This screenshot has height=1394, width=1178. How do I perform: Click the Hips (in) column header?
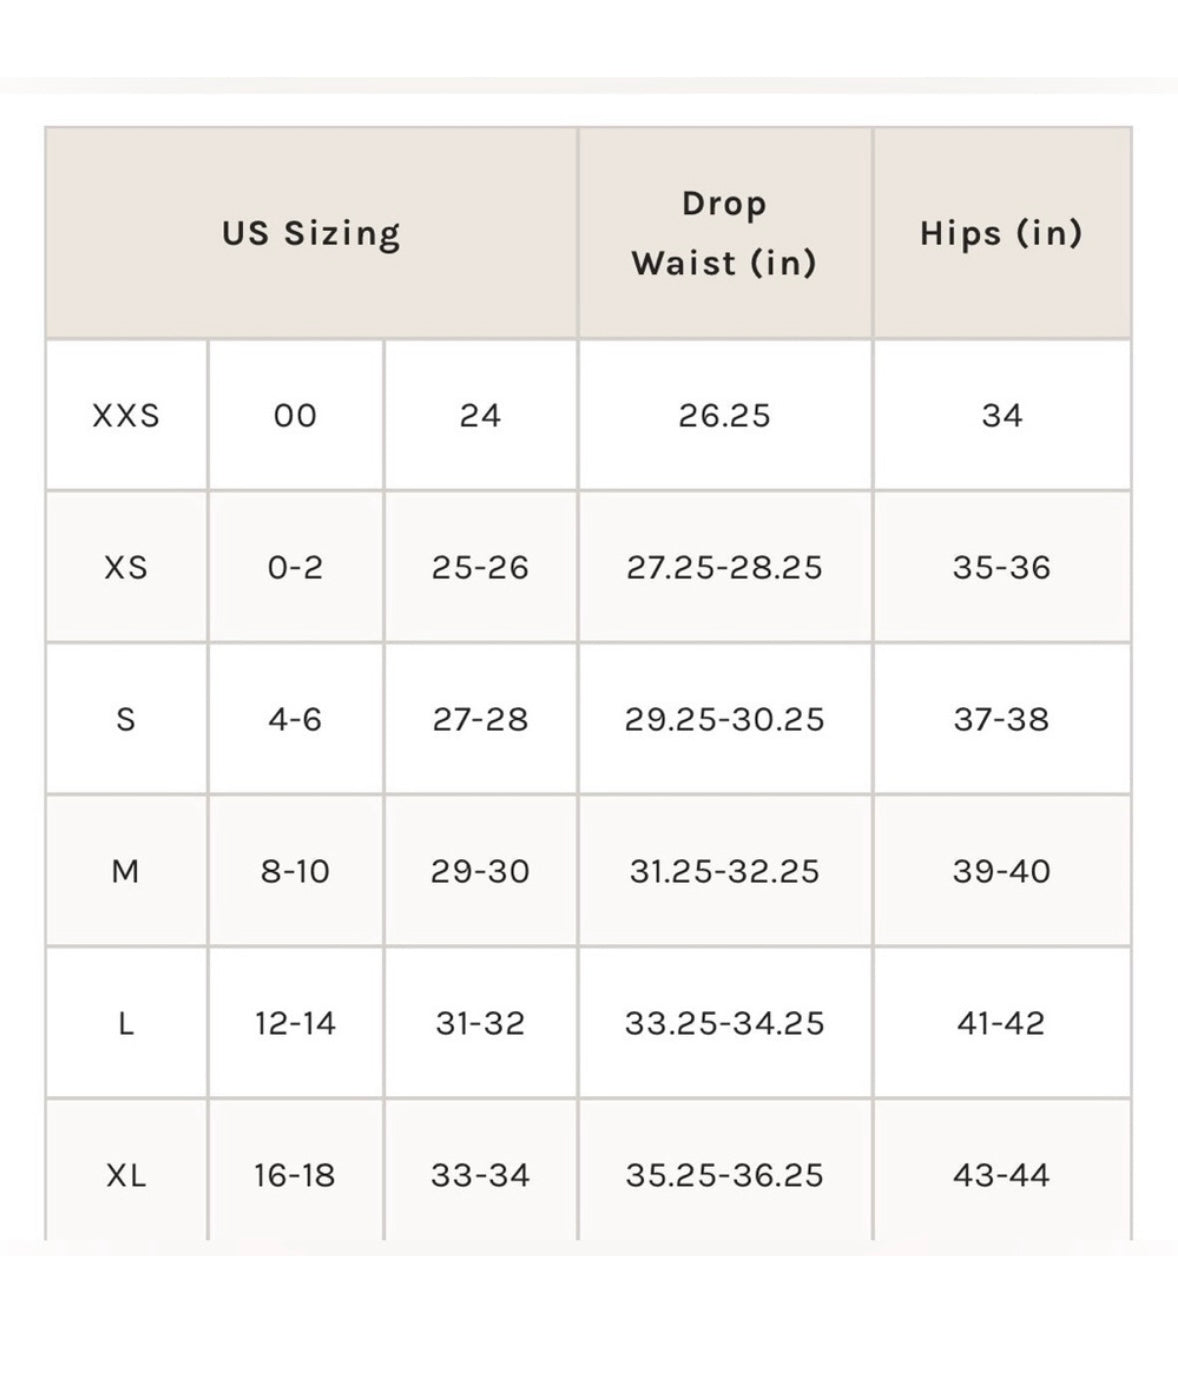click(x=1001, y=233)
